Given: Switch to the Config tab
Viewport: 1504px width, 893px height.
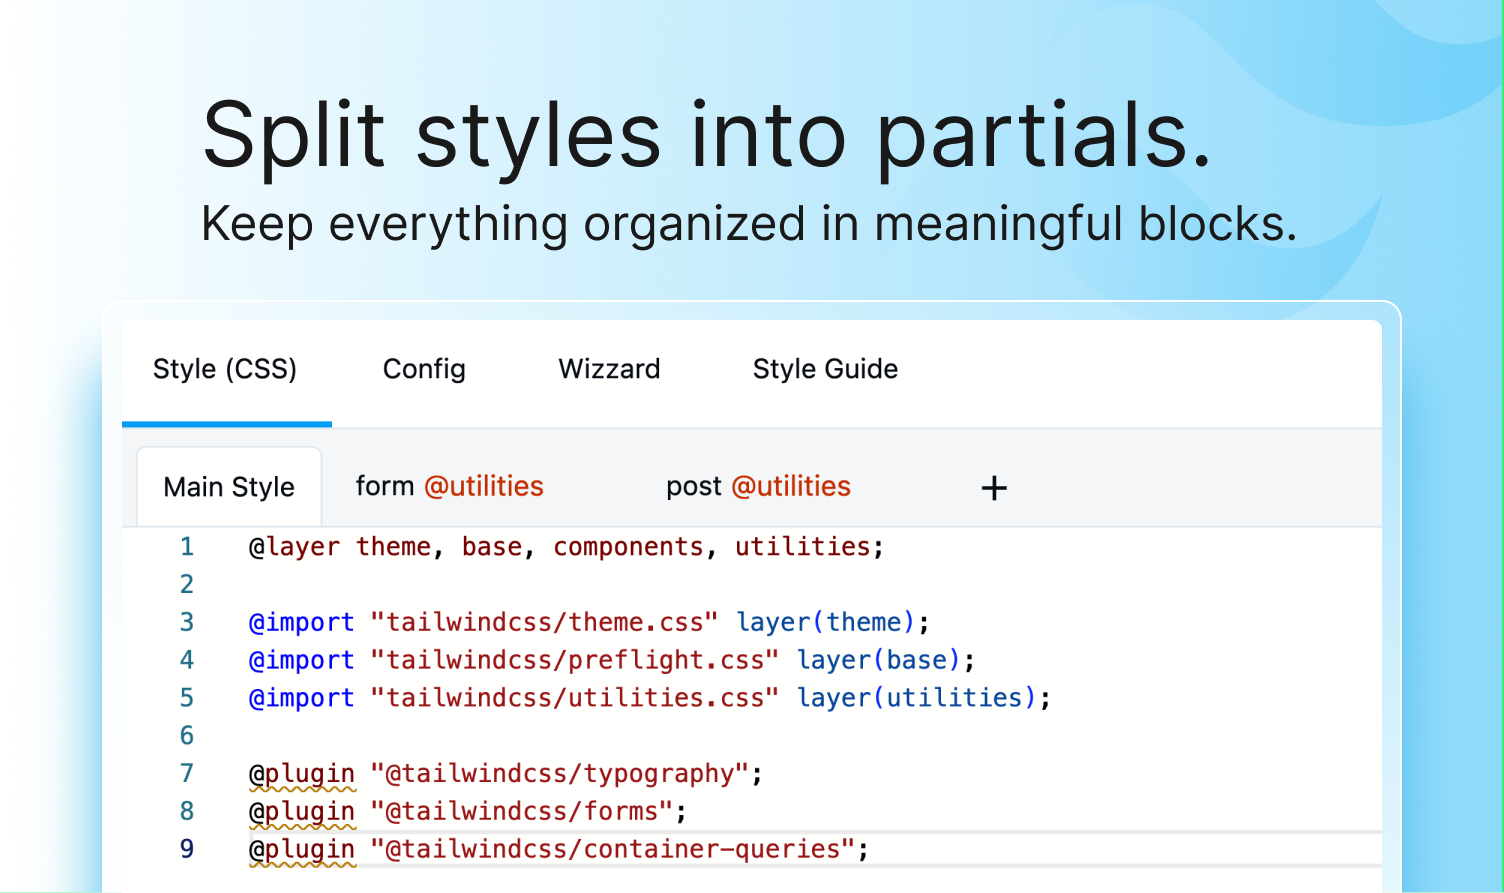Looking at the screenshot, I should pyautogui.click(x=423, y=369).
